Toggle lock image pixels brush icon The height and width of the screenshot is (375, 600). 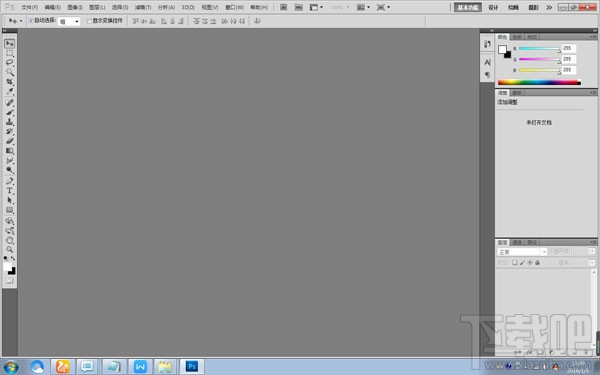tap(522, 262)
